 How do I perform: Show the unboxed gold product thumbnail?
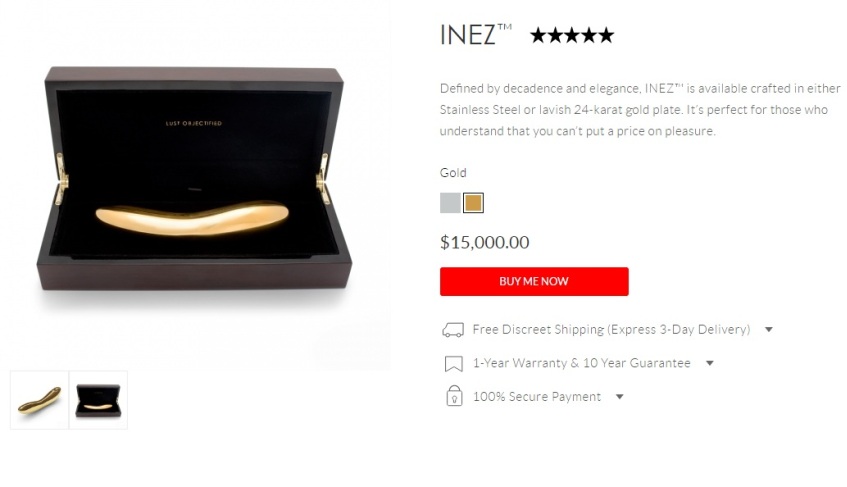[39, 400]
